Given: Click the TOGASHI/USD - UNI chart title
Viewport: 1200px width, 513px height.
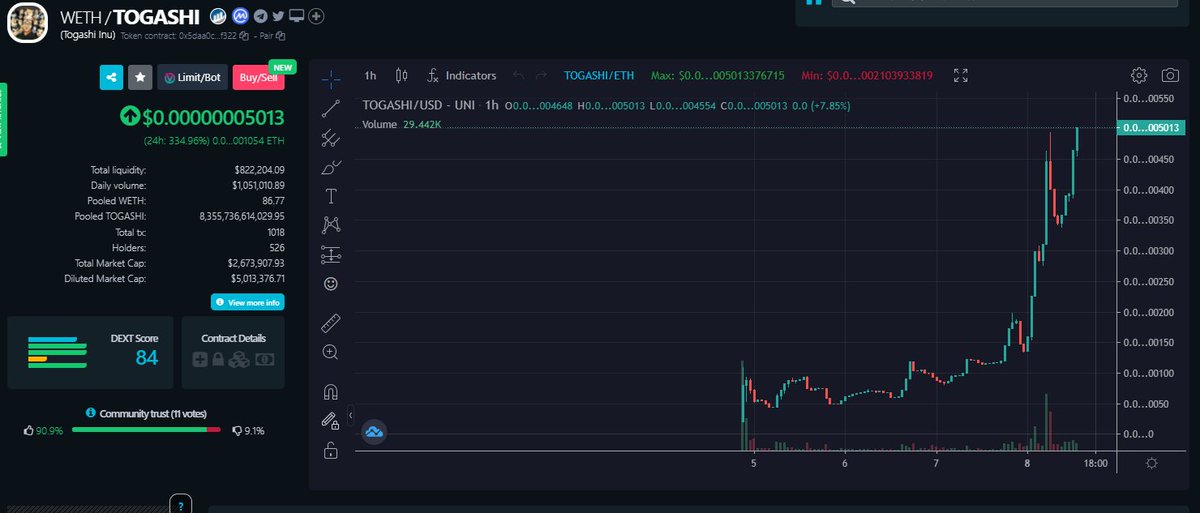Looking at the screenshot, I should click(420, 105).
